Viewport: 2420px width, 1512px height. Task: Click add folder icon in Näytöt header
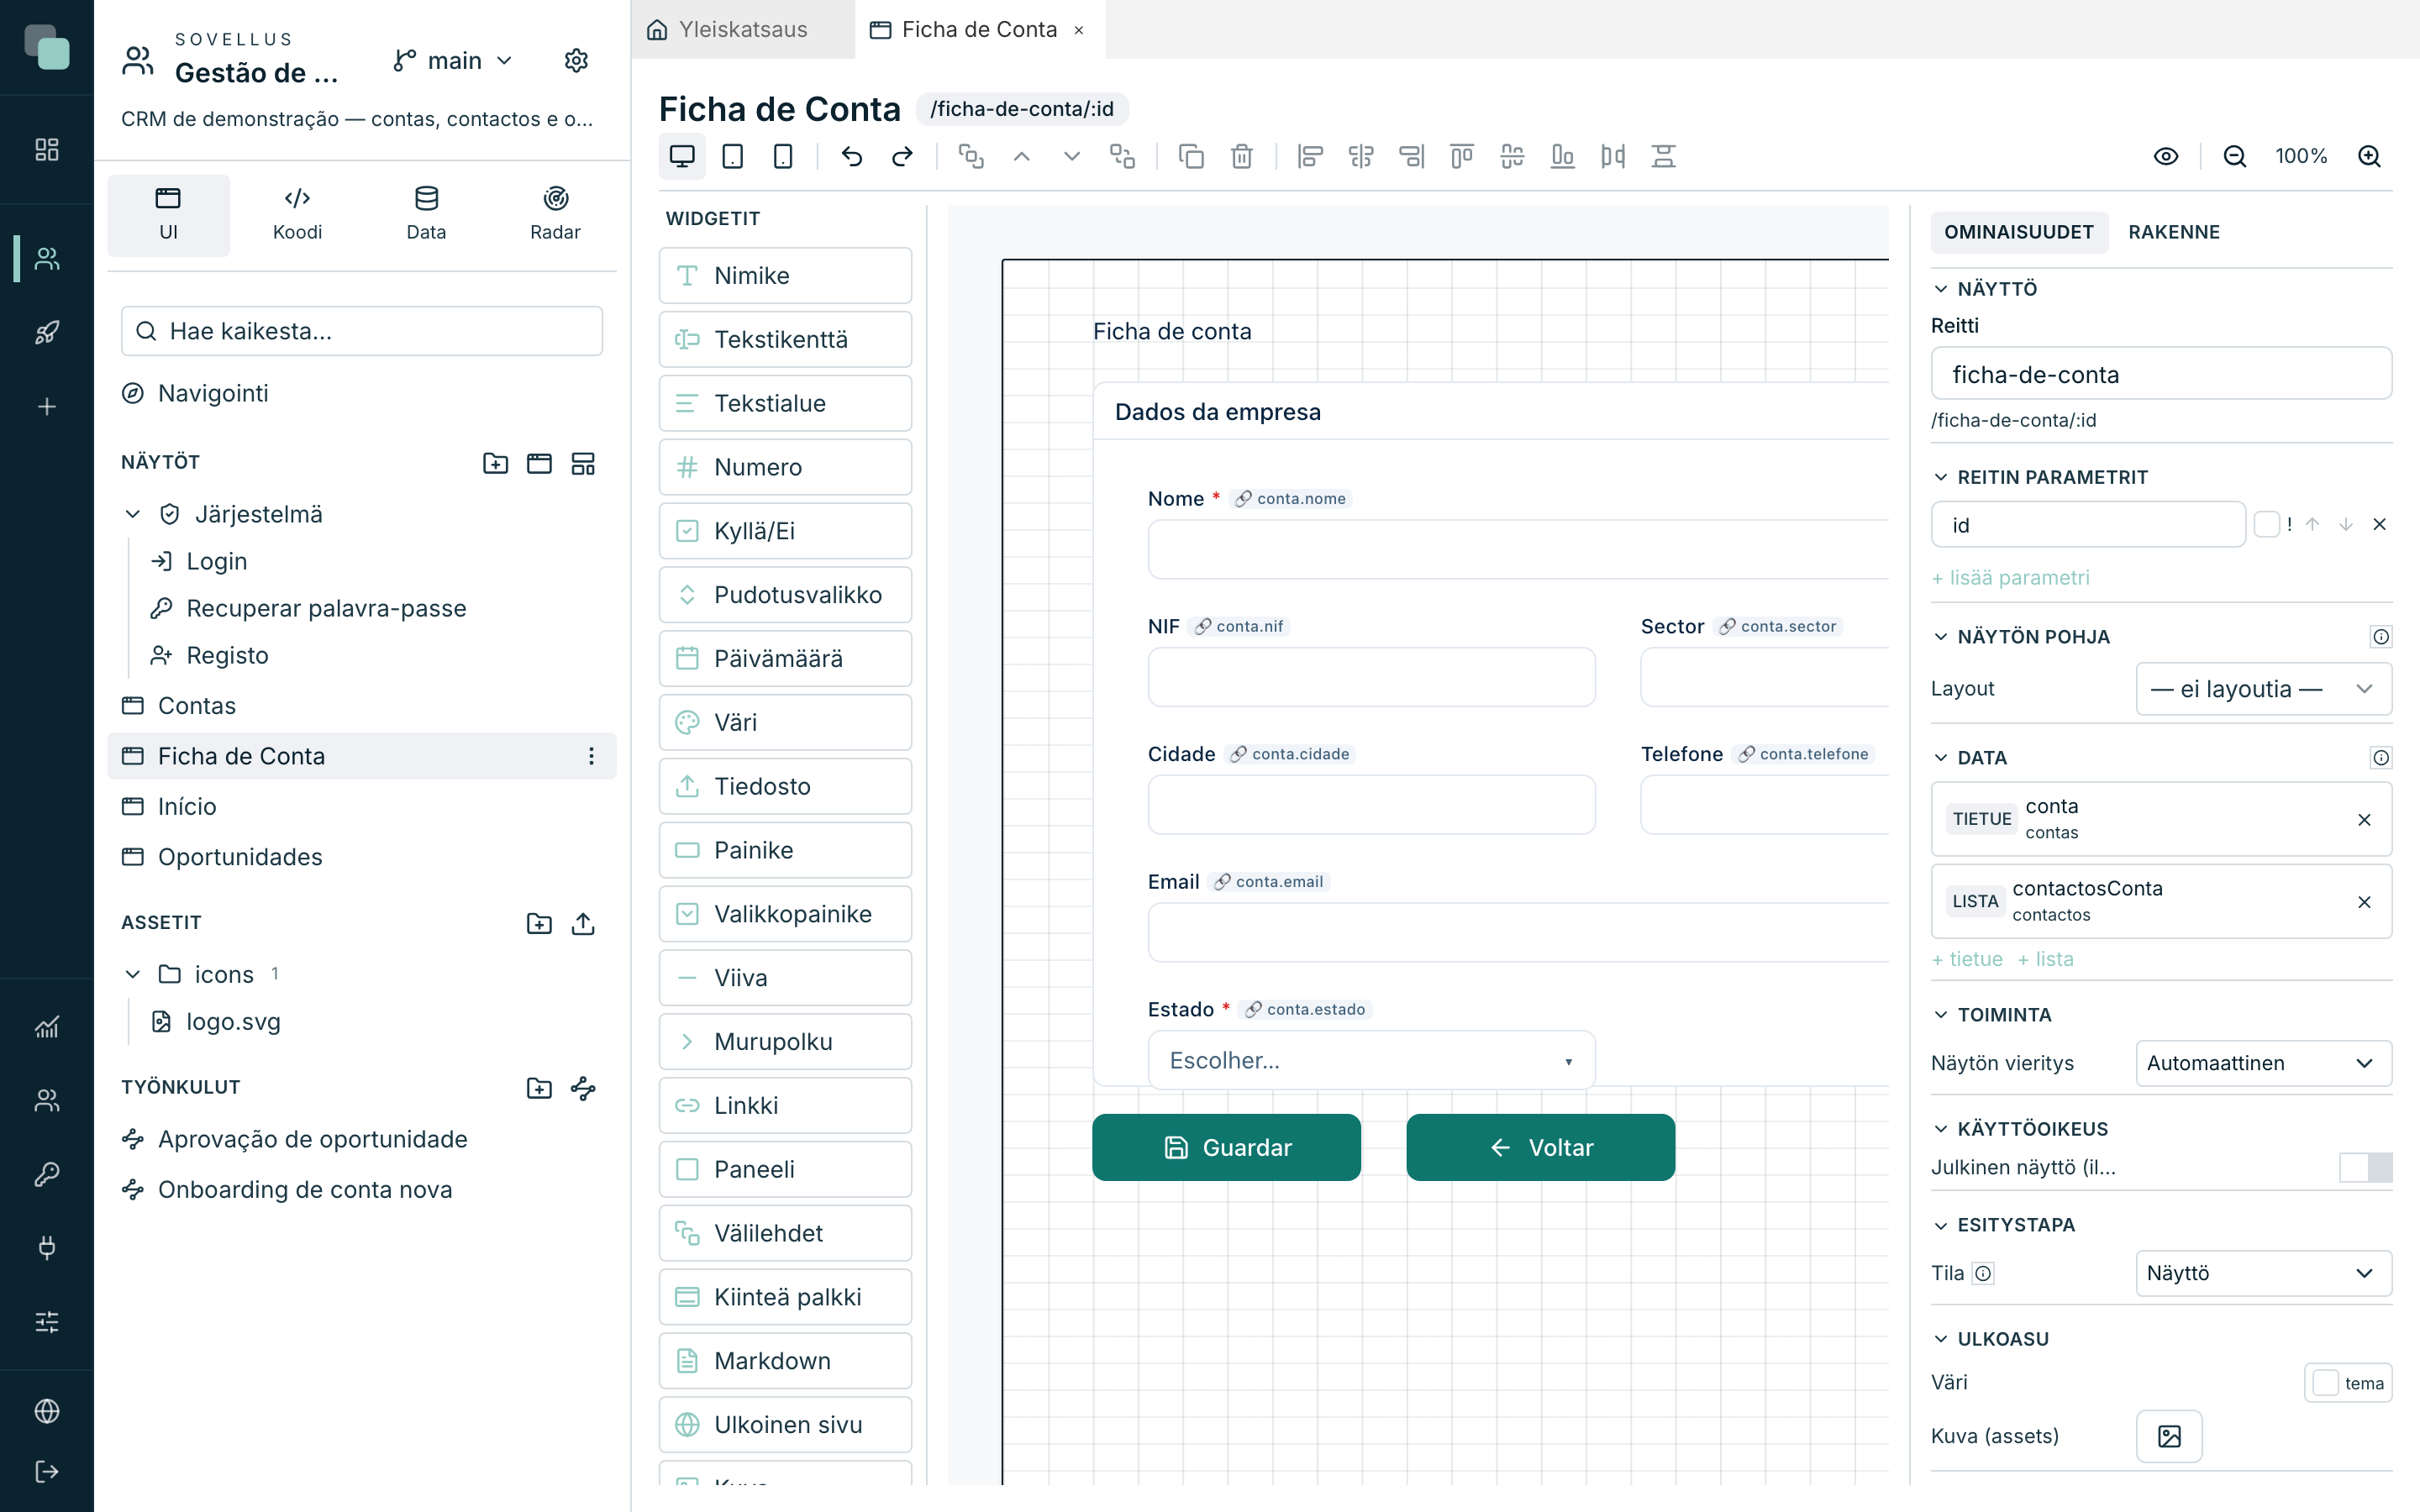(x=495, y=463)
